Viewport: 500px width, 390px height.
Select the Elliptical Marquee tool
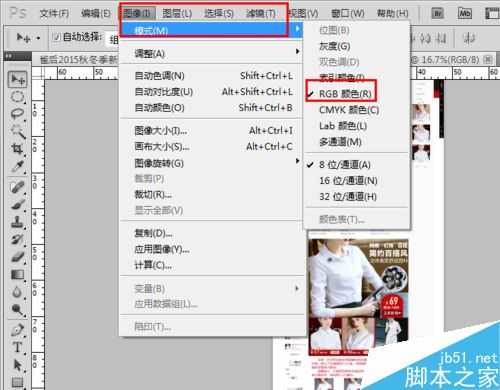point(17,97)
